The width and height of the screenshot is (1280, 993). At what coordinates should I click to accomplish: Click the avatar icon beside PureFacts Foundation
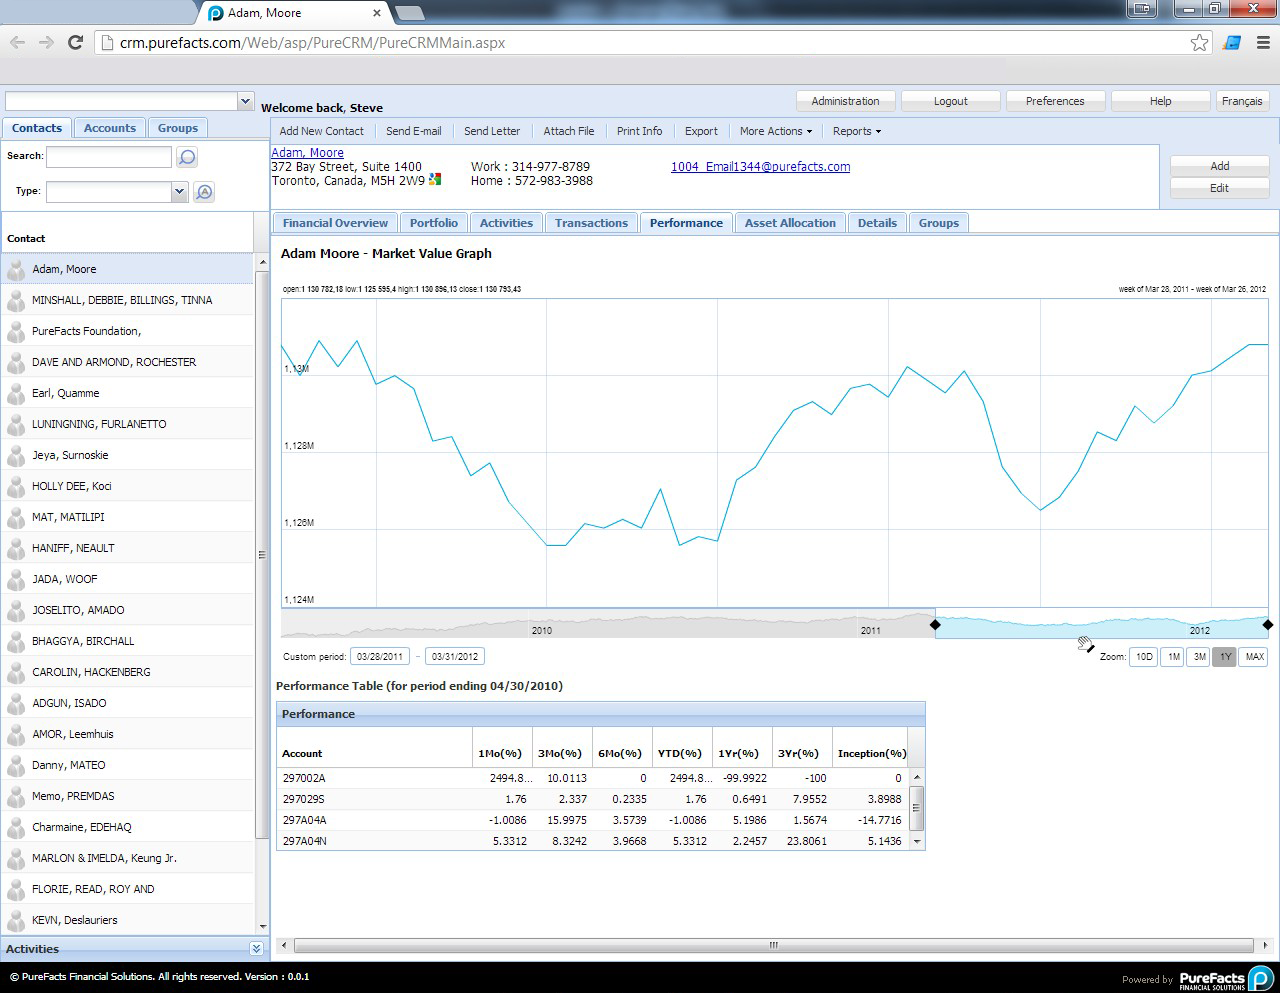[16, 331]
